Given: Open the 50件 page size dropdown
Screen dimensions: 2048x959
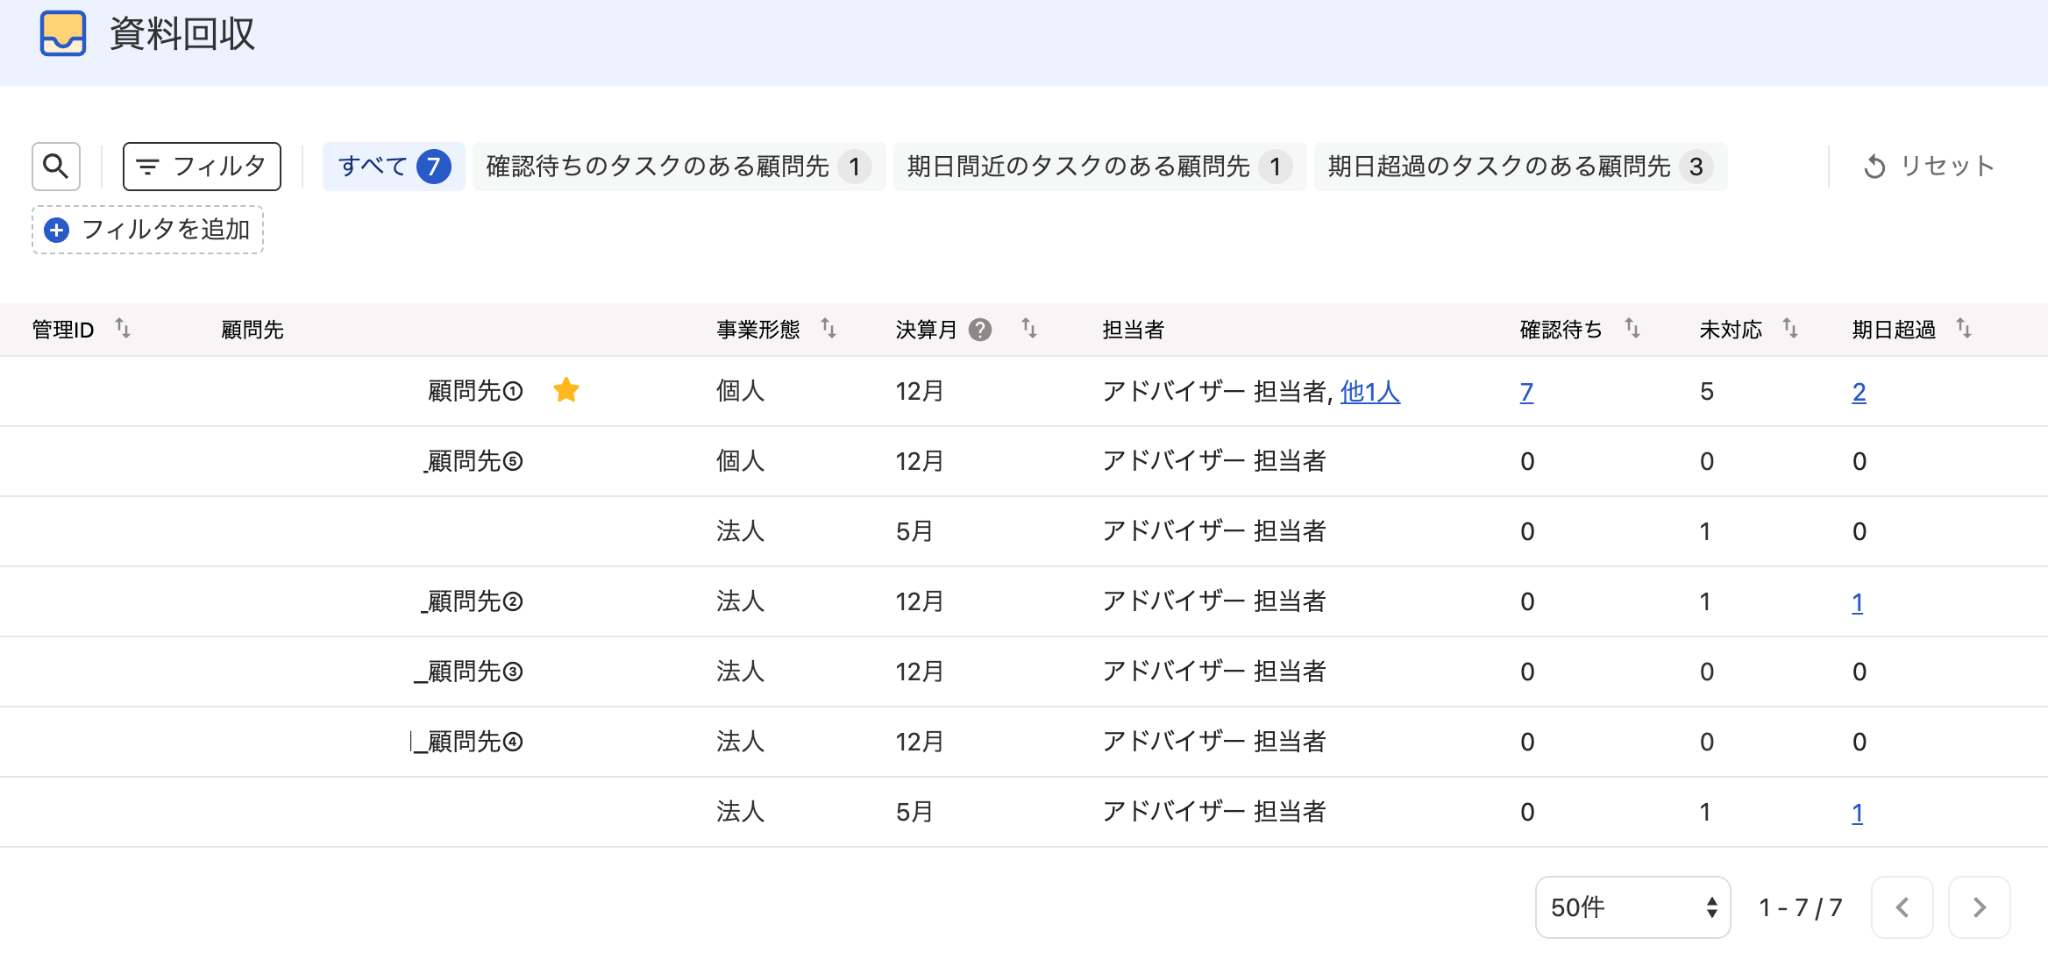Looking at the screenshot, I should pos(1633,907).
